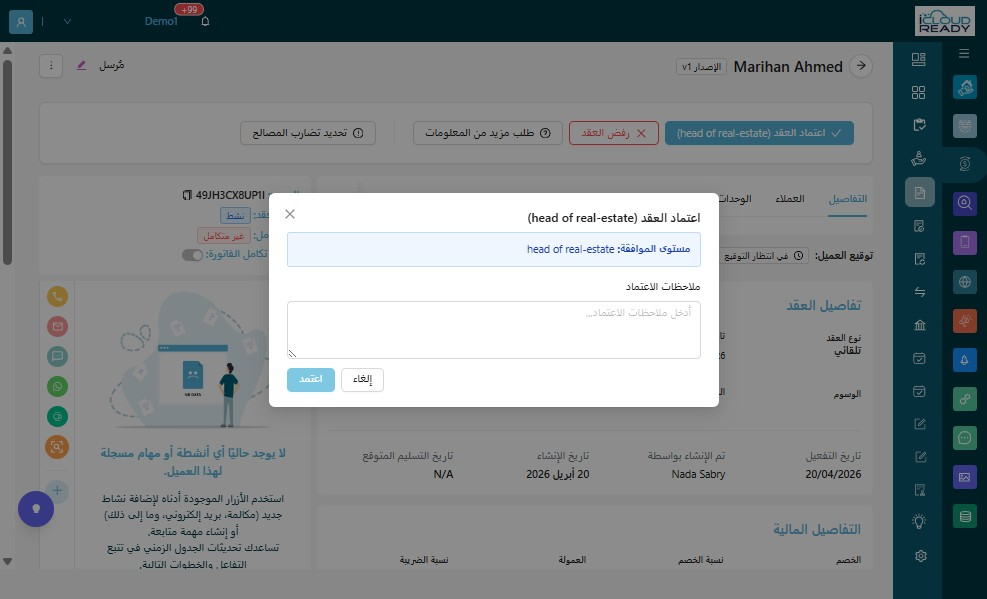Toggle the hamburger menu in the sidebar
The width and height of the screenshot is (987, 599).
click(964, 53)
